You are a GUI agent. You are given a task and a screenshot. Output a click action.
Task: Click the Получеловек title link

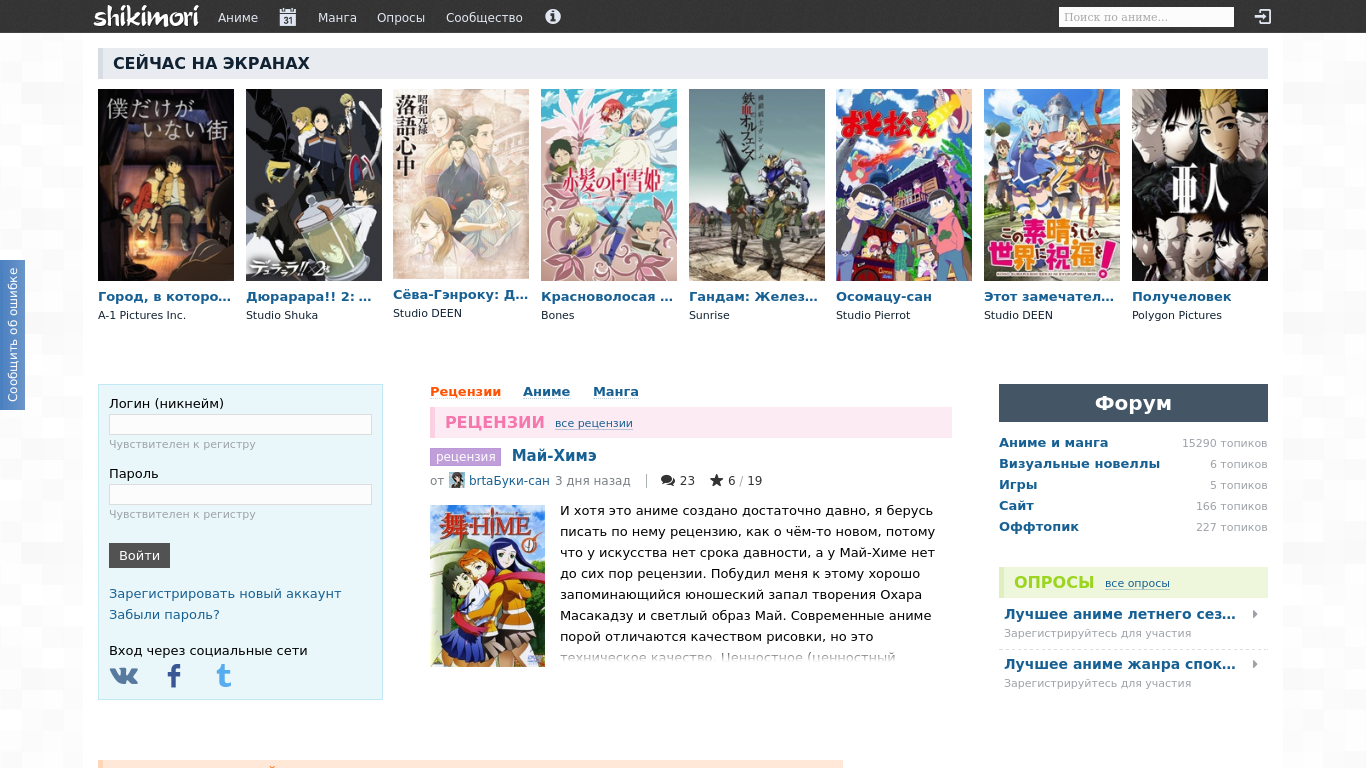click(1182, 297)
